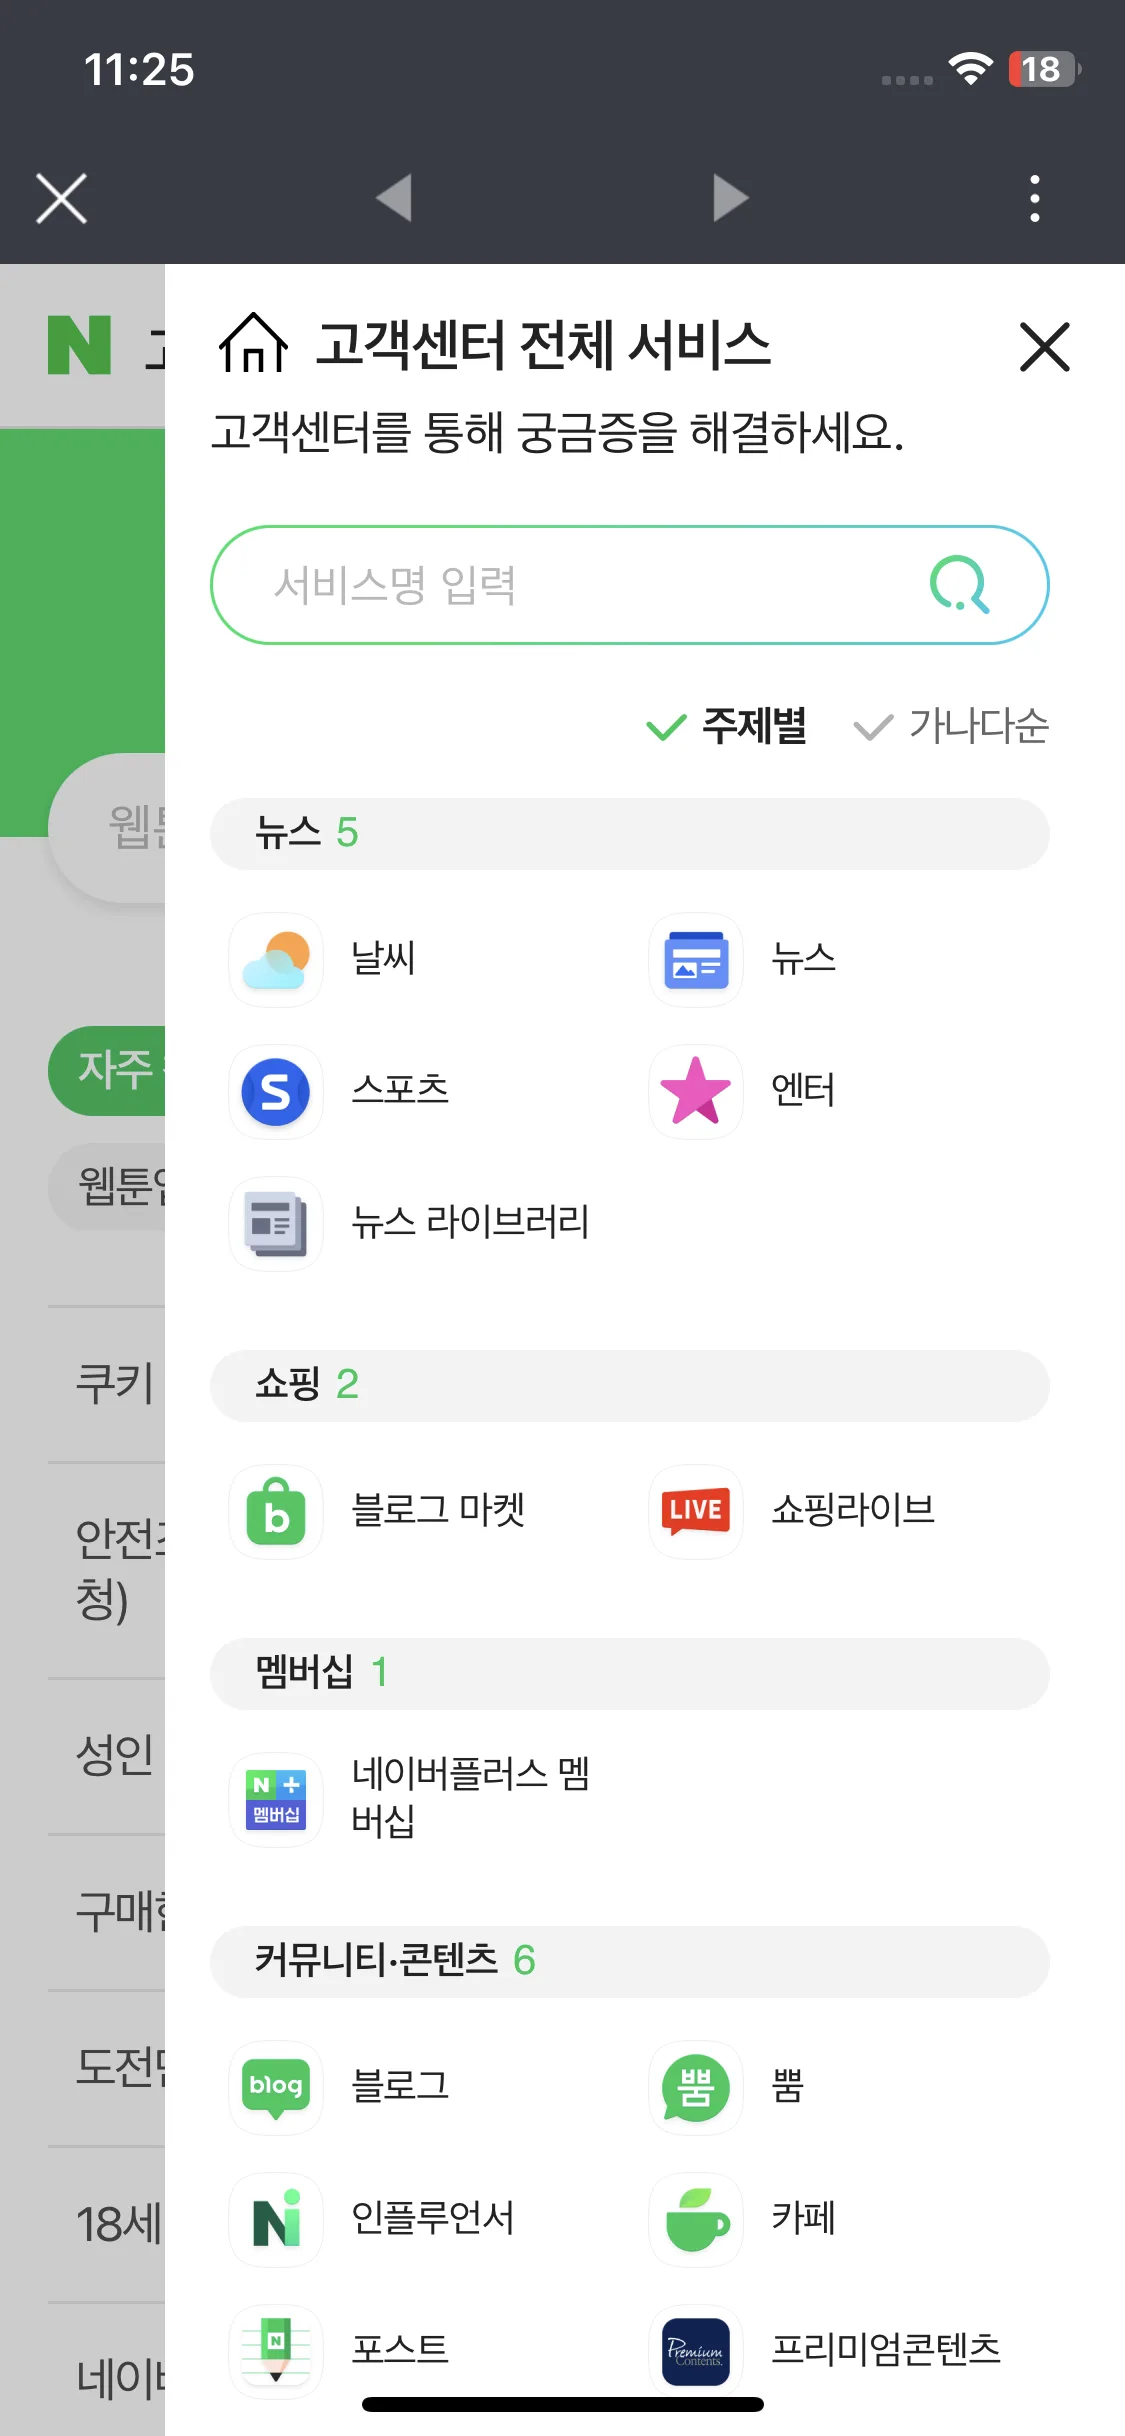This screenshot has width=1125, height=2436.
Task: Tap the home icon beside 고객센터 title
Action: [254, 343]
